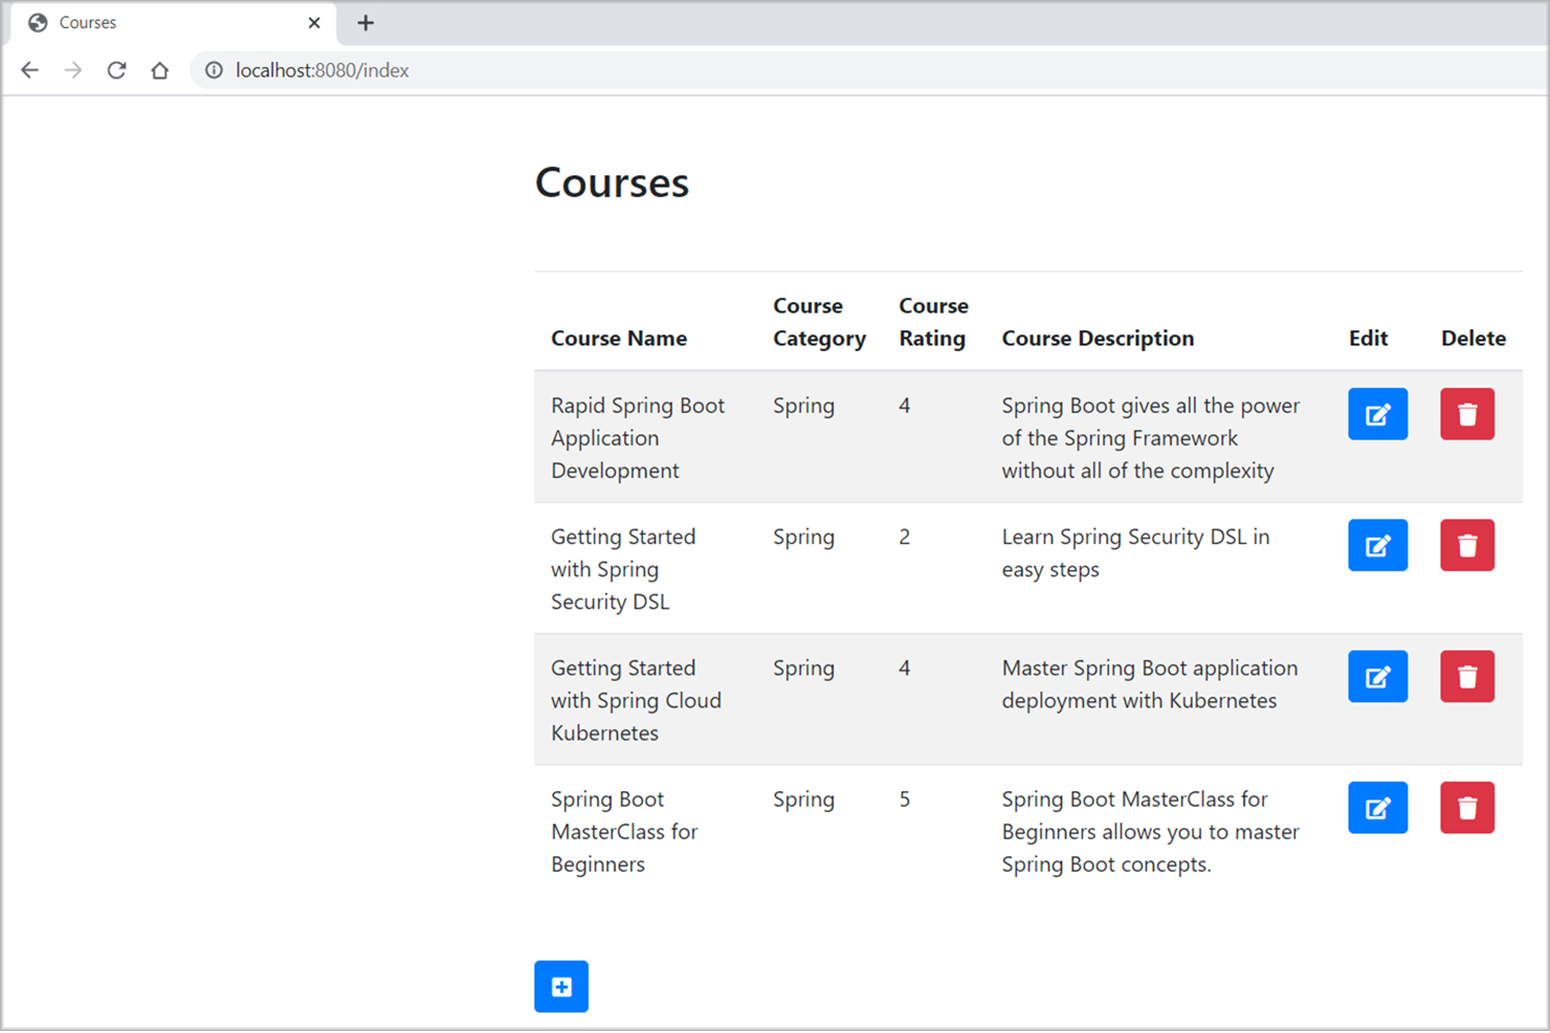Screen dimensions: 1550x1033
Task: Switch to the Courses browser tab
Action: [x=120, y=22]
